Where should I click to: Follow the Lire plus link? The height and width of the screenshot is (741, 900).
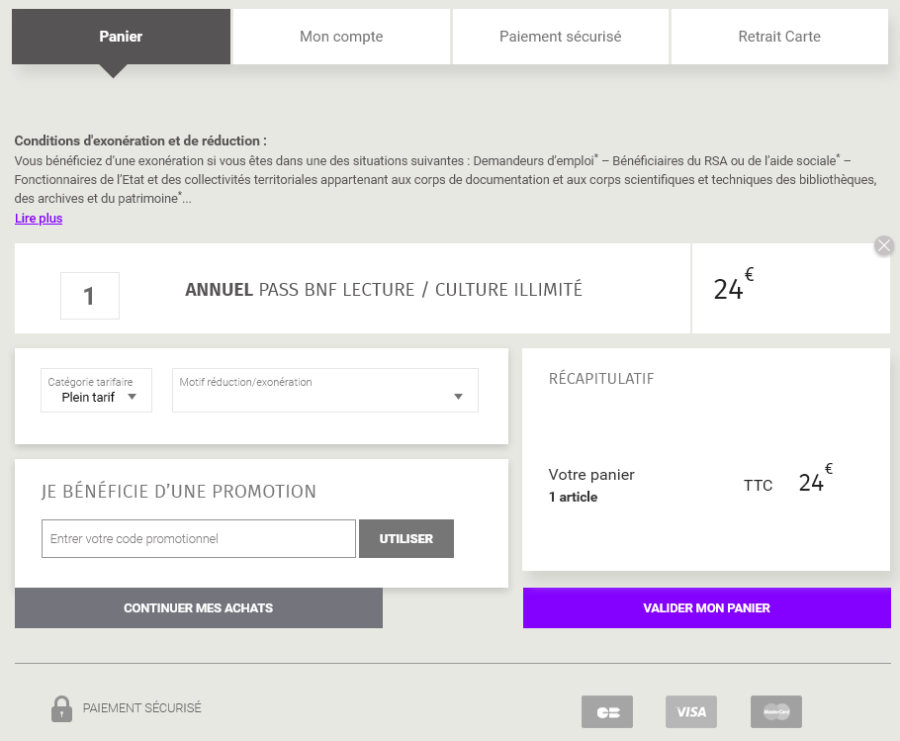[x=38, y=218]
